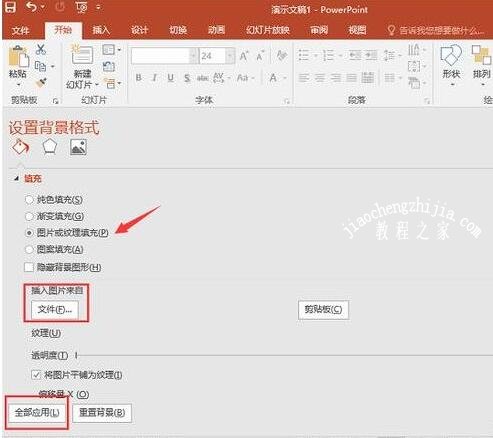Click the 剪贴板(C) button

tap(323, 310)
